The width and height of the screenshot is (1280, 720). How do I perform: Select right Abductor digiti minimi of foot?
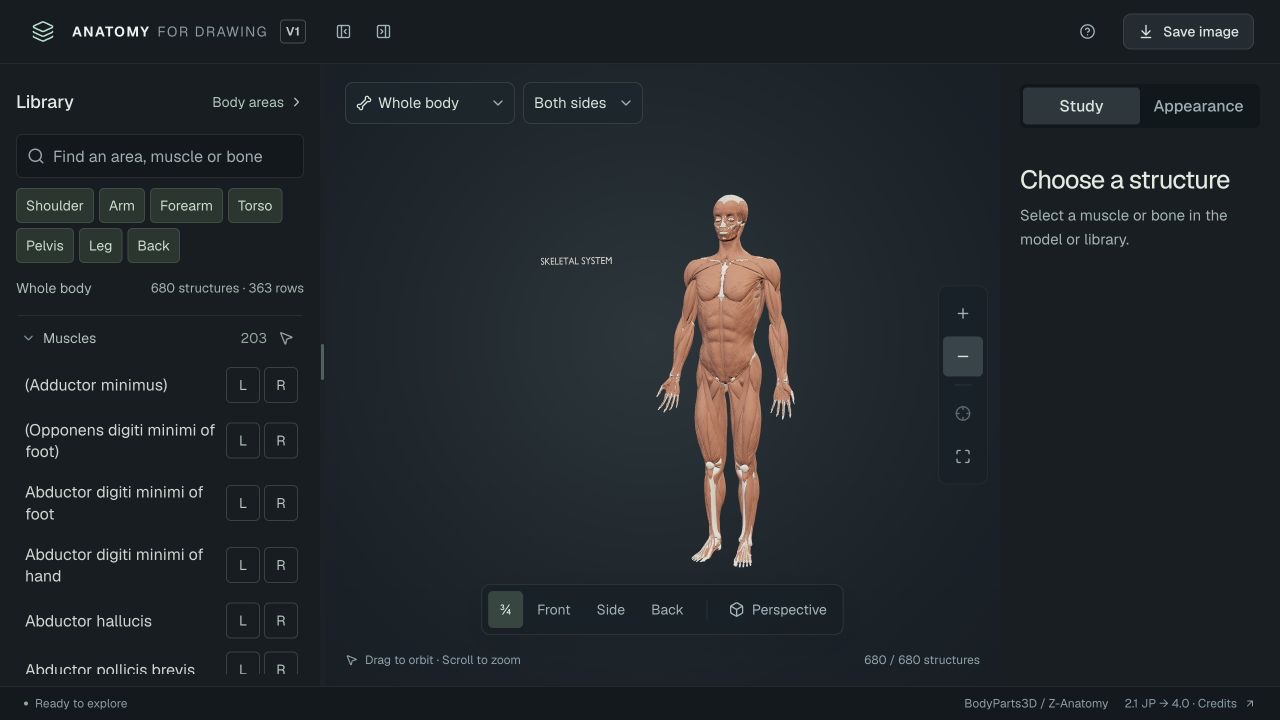pos(281,503)
